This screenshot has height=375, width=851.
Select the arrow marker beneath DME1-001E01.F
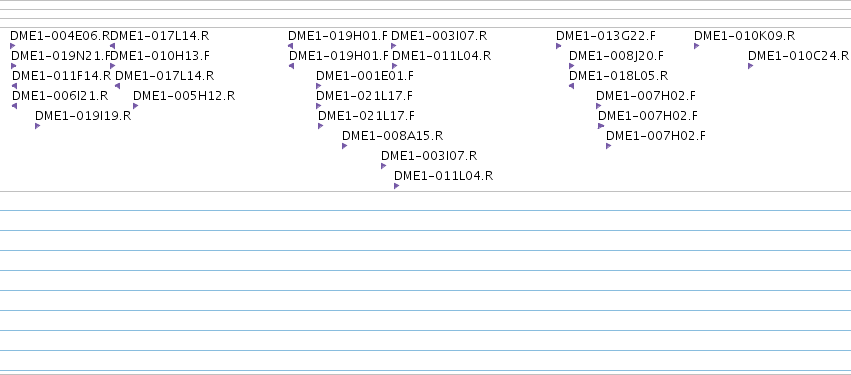coord(319,86)
